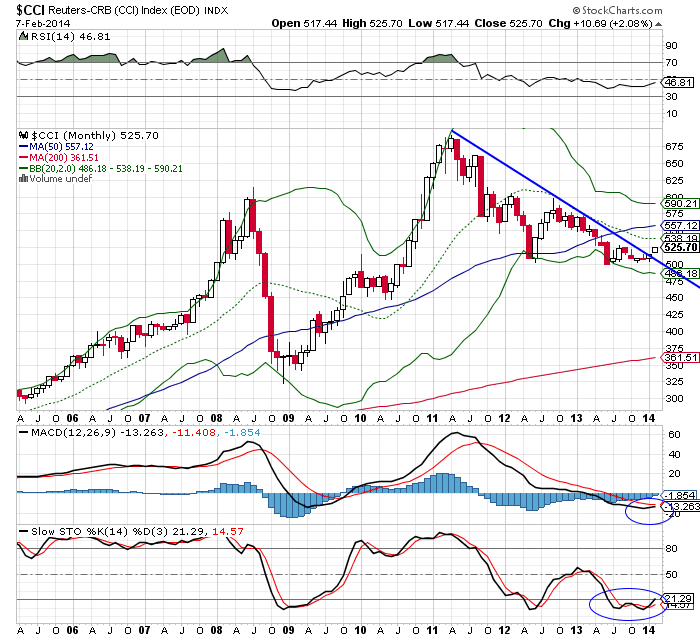Click the -1.854 MACD histogram value tag
This screenshot has width=700, height=639.
[680, 495]
